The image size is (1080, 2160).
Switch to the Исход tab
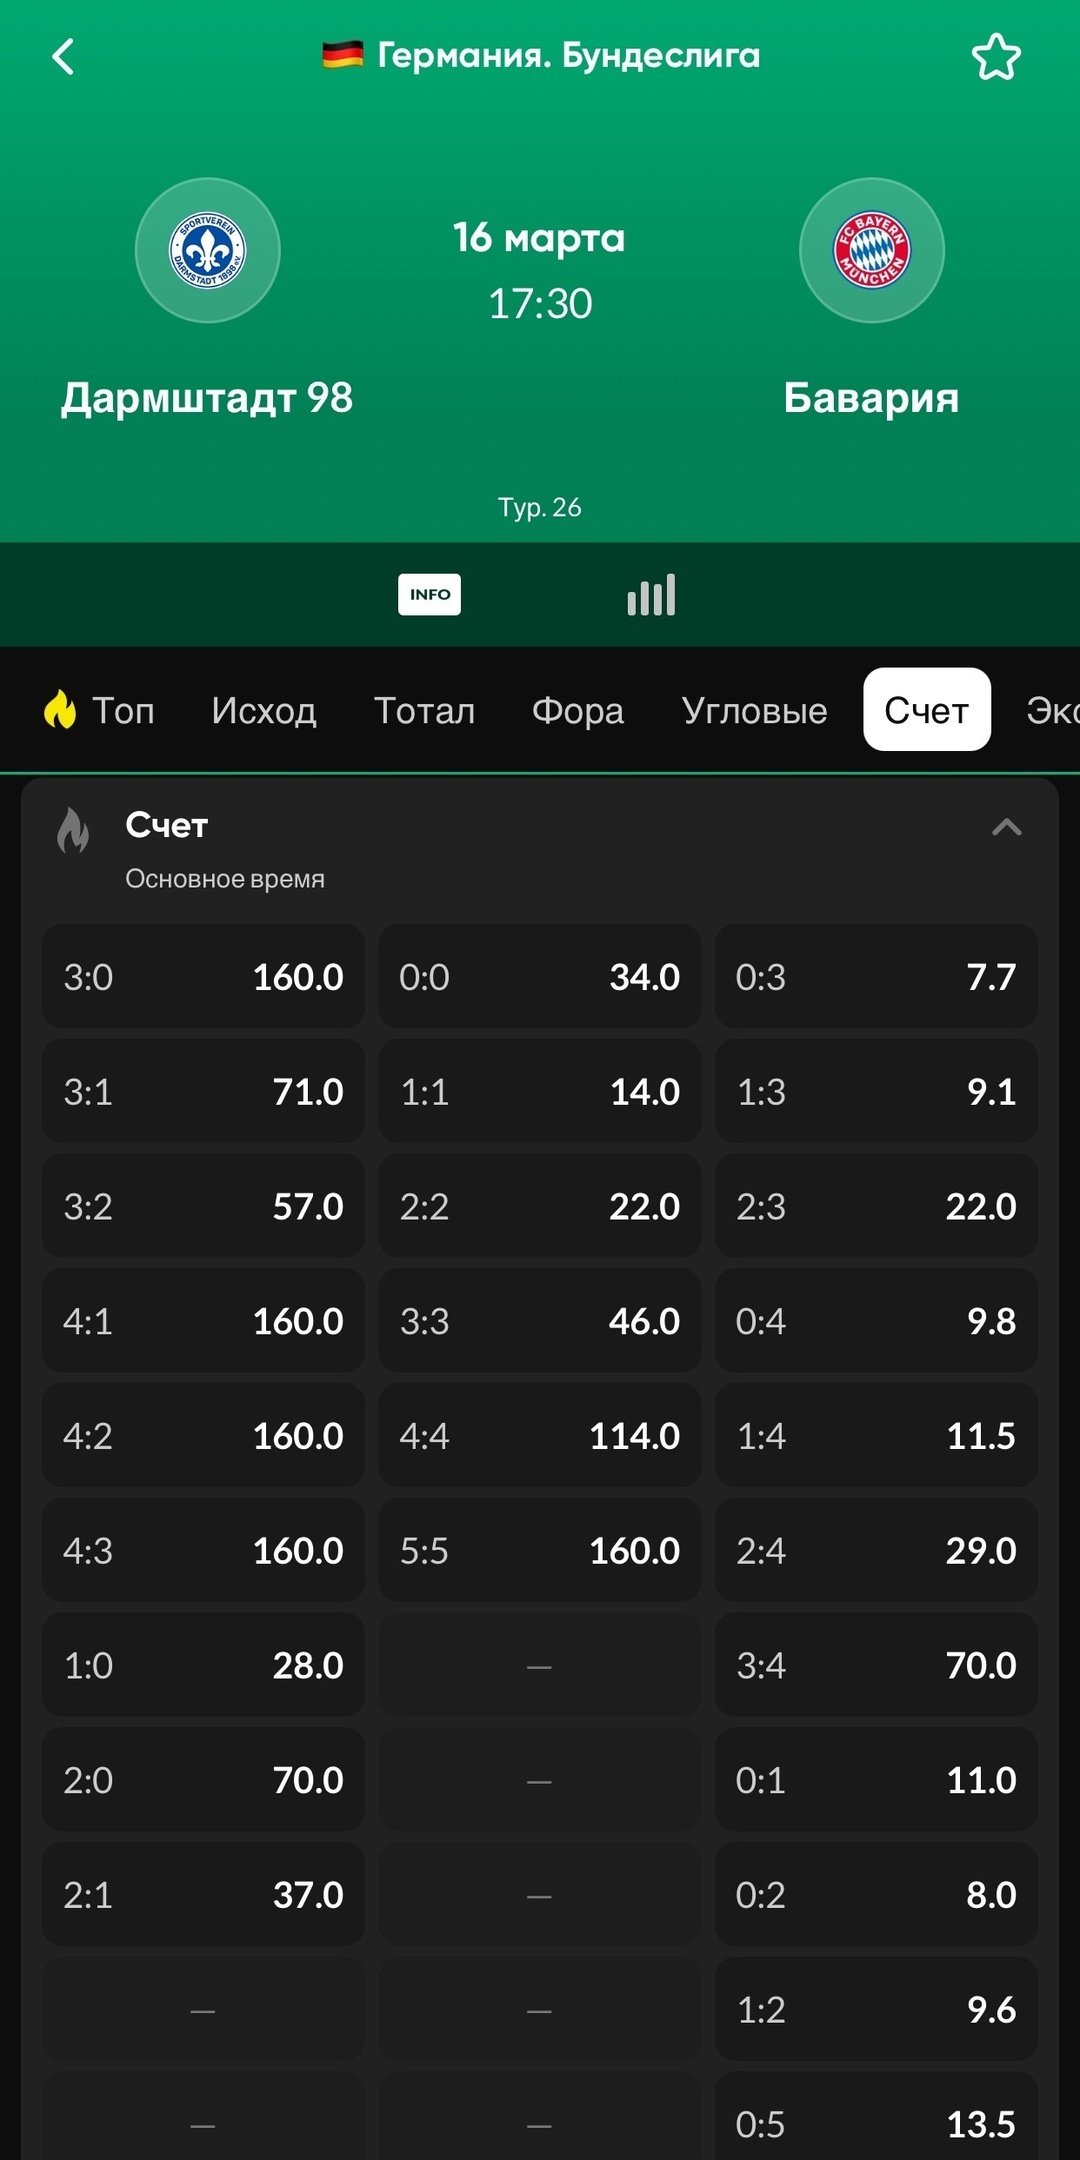click(264, 710)
